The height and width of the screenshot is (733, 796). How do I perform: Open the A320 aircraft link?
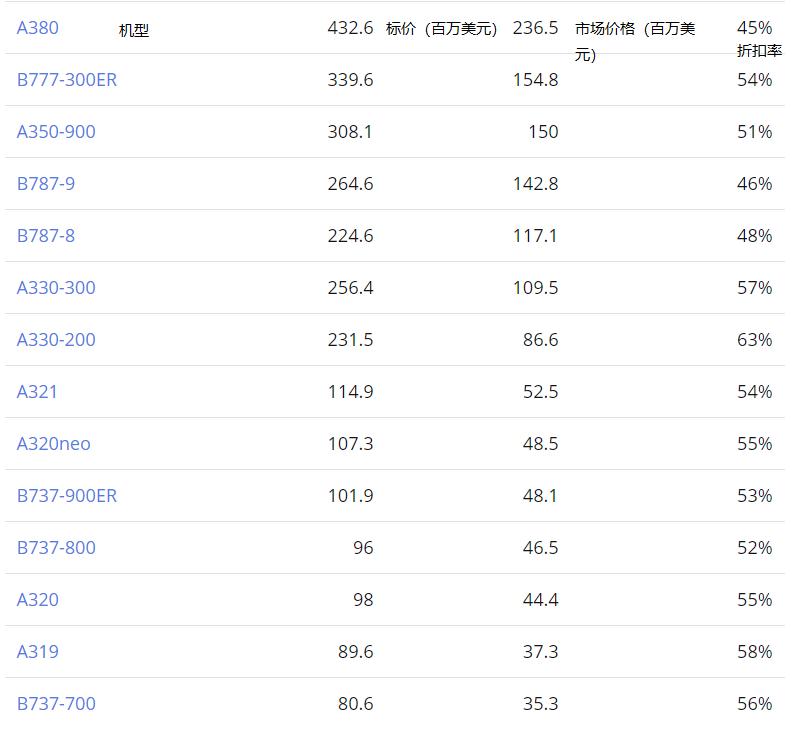click(x=38, y=599)
